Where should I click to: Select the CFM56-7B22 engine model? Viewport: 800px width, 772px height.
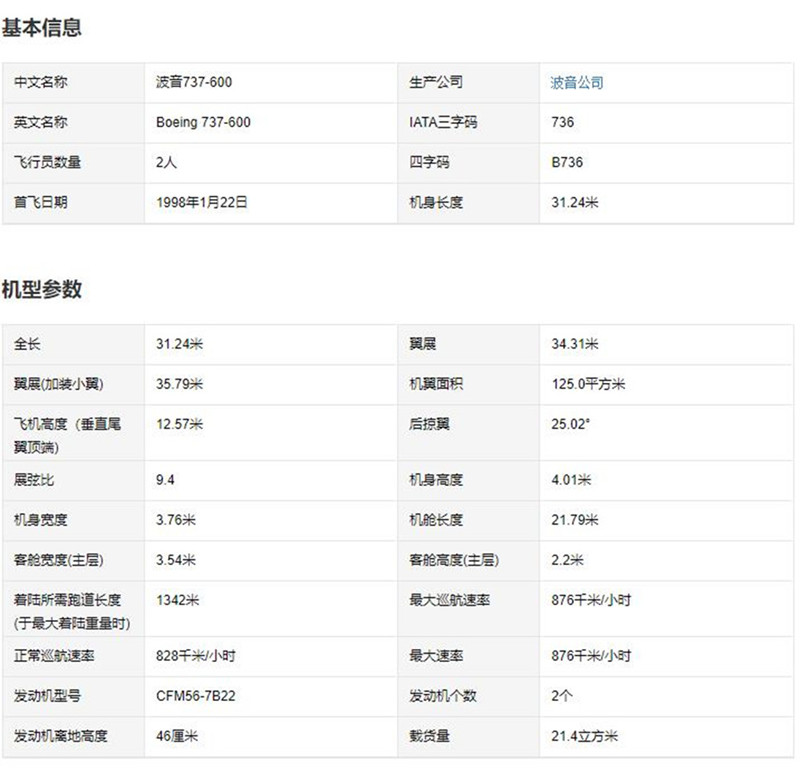point(196,696)
